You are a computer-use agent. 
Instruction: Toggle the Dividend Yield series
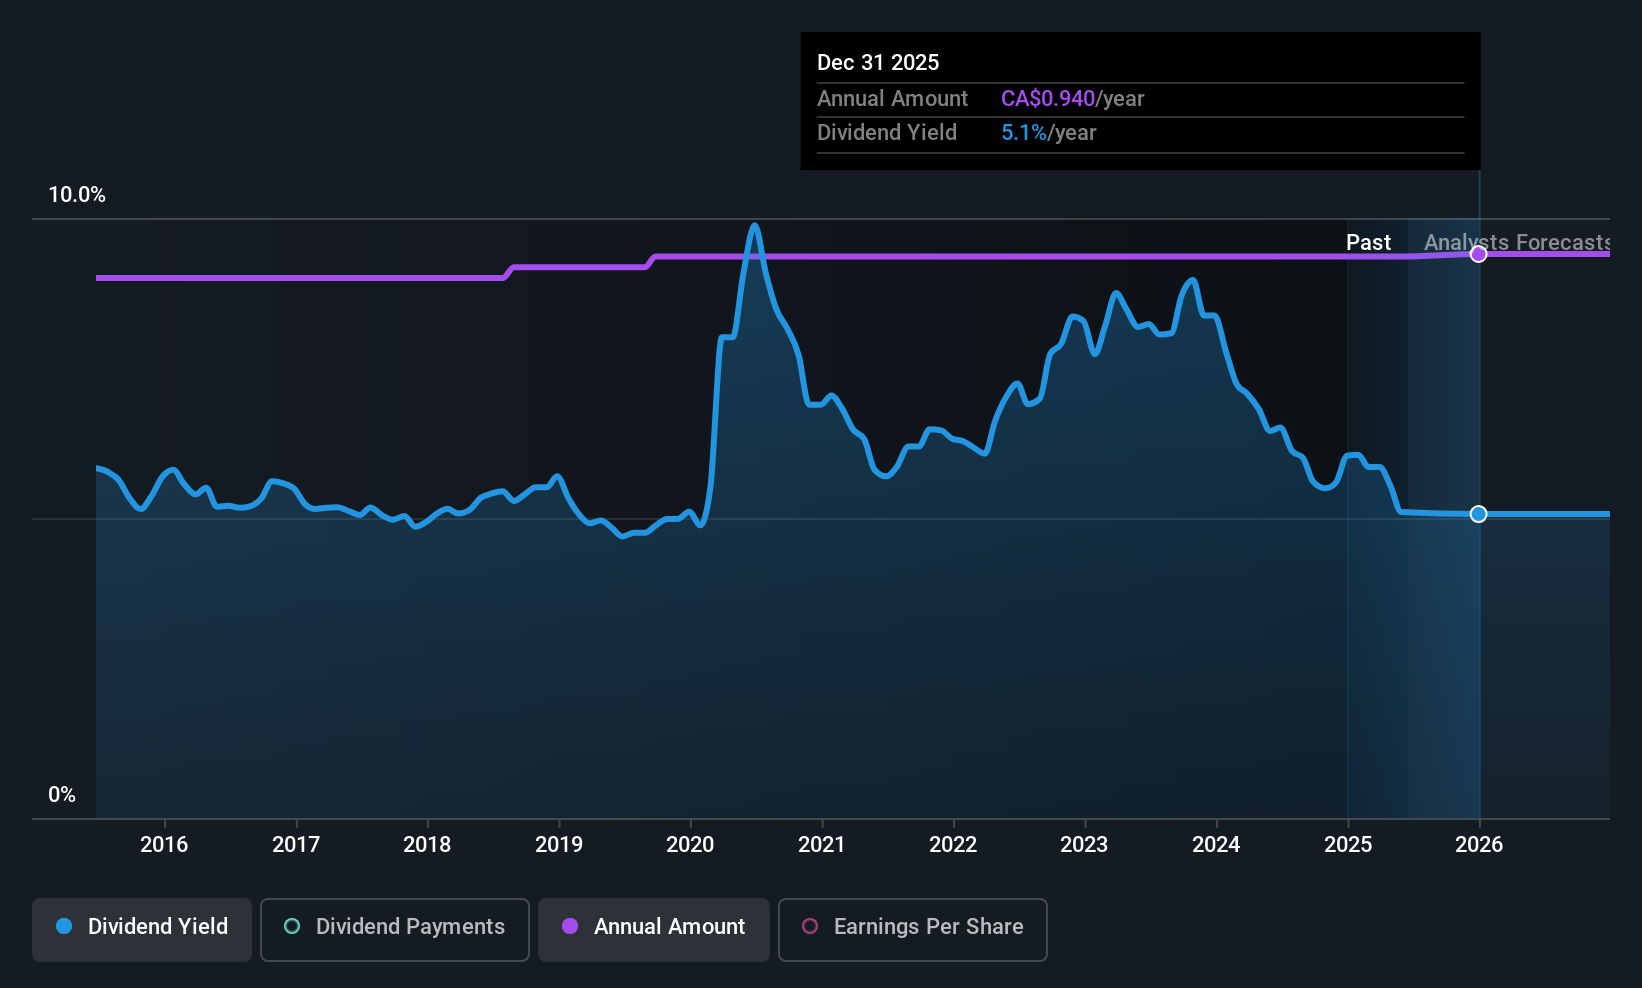pos(142,930)
